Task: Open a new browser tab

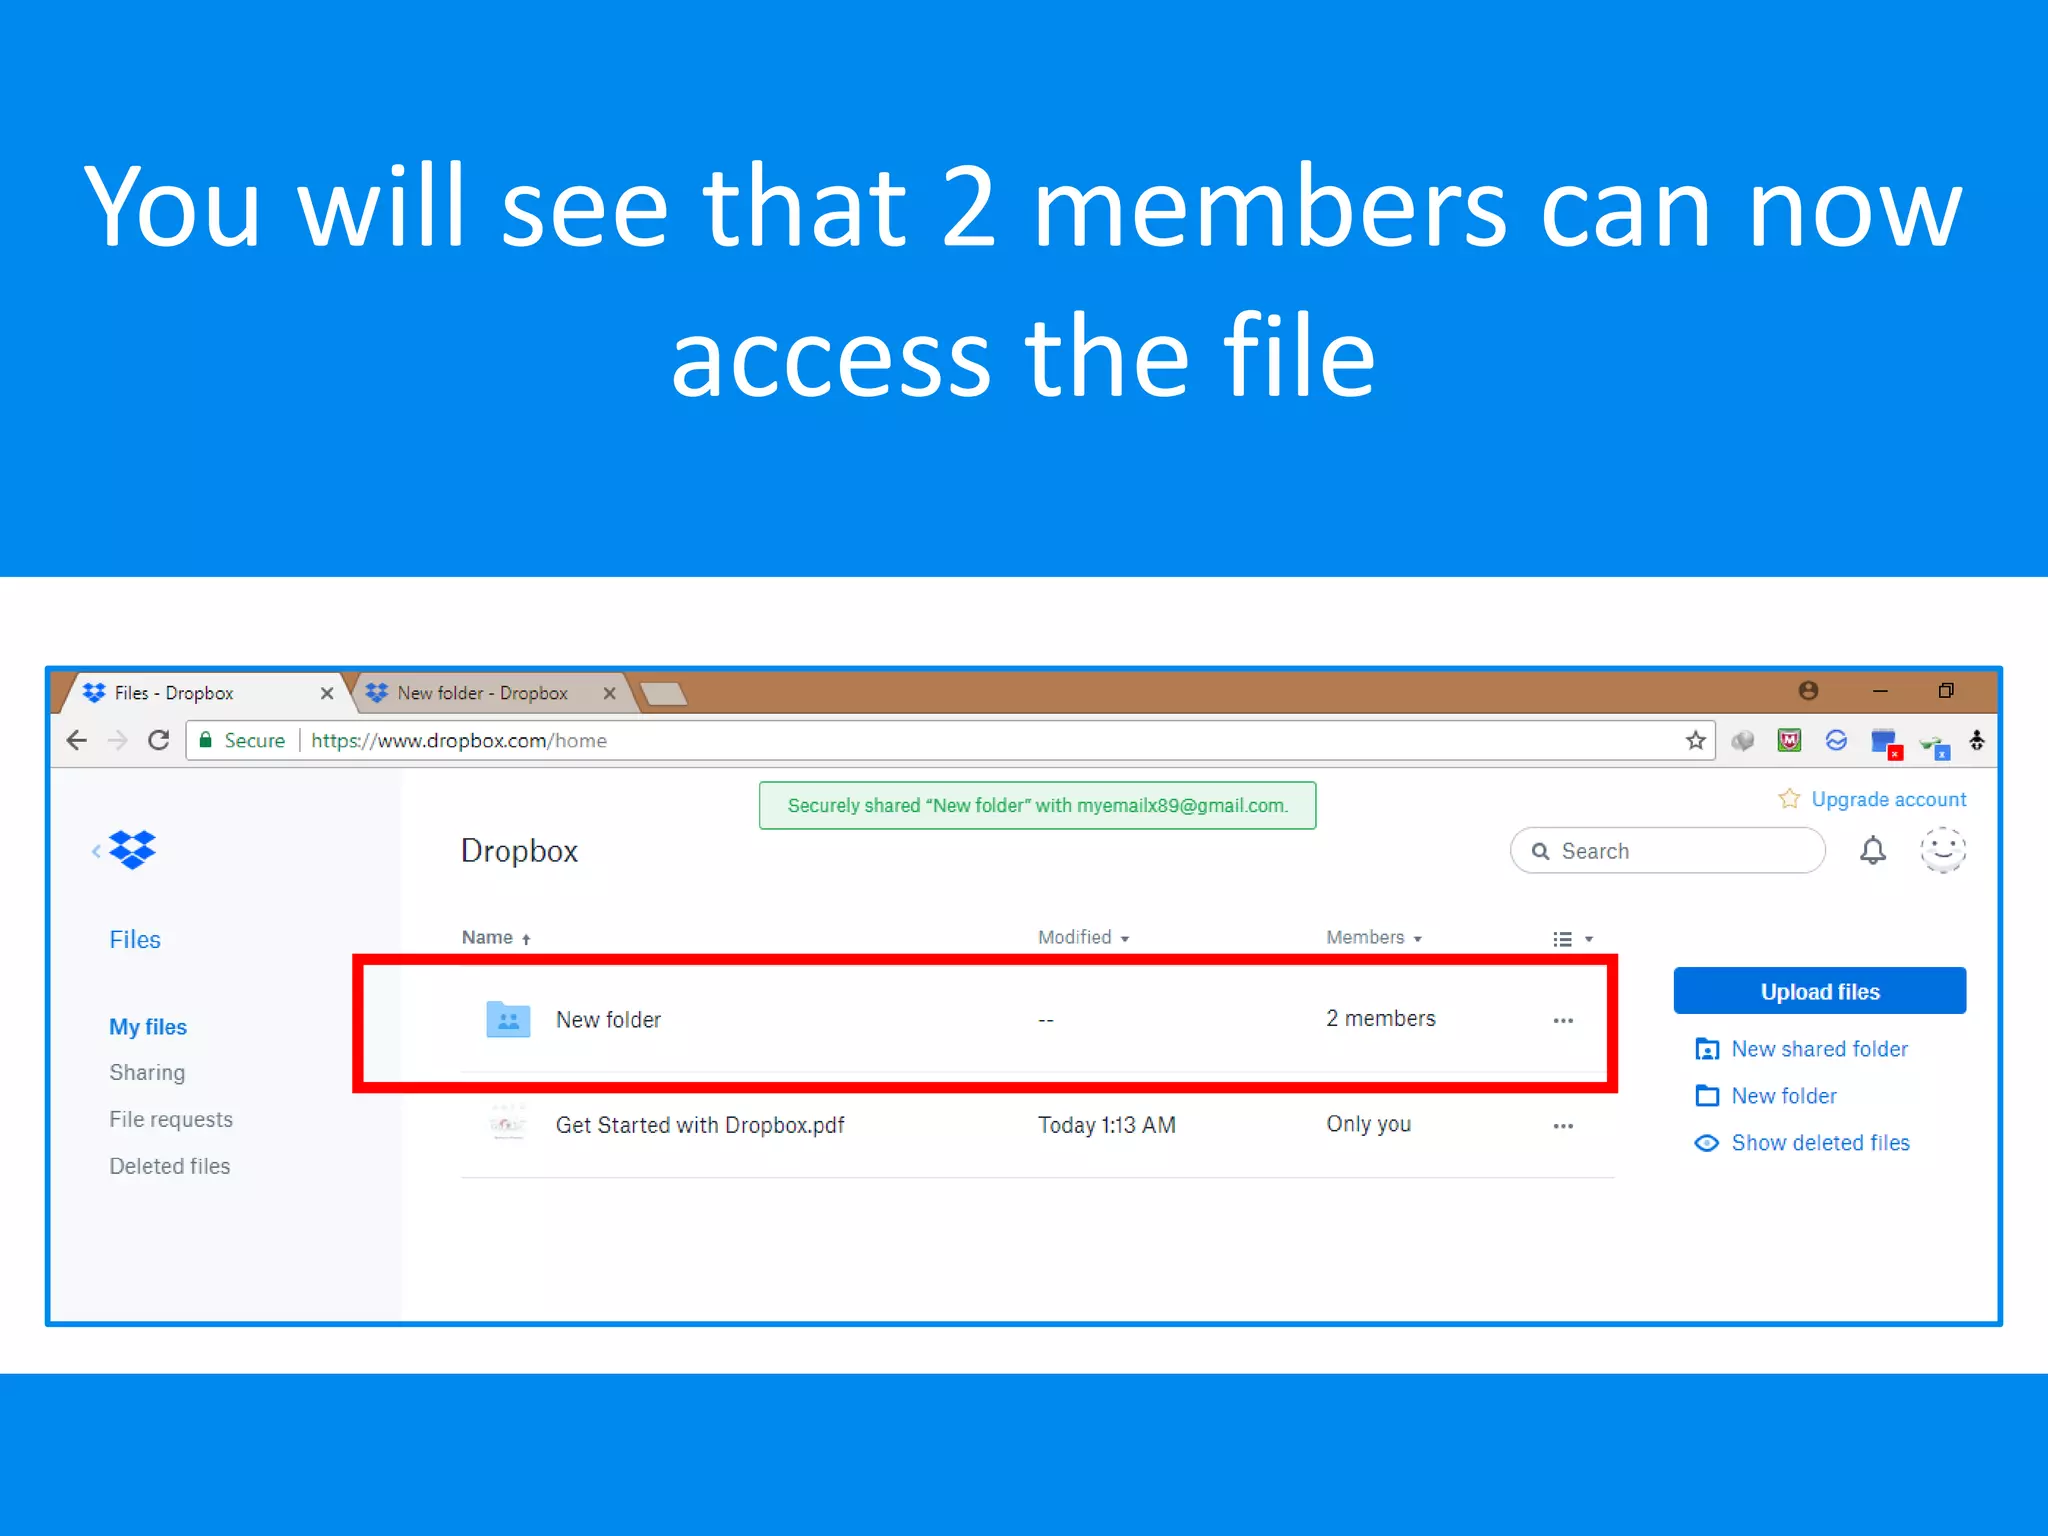Action: [663, 693]
